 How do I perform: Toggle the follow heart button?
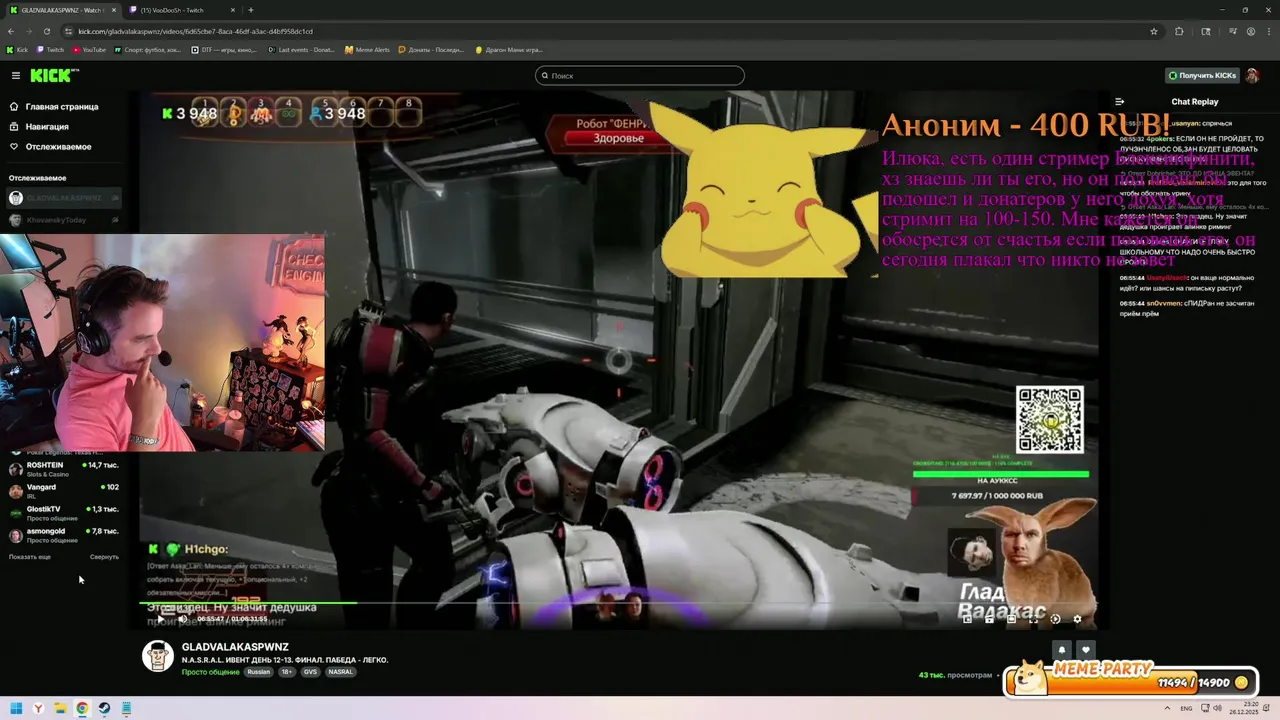[1086, 650]
